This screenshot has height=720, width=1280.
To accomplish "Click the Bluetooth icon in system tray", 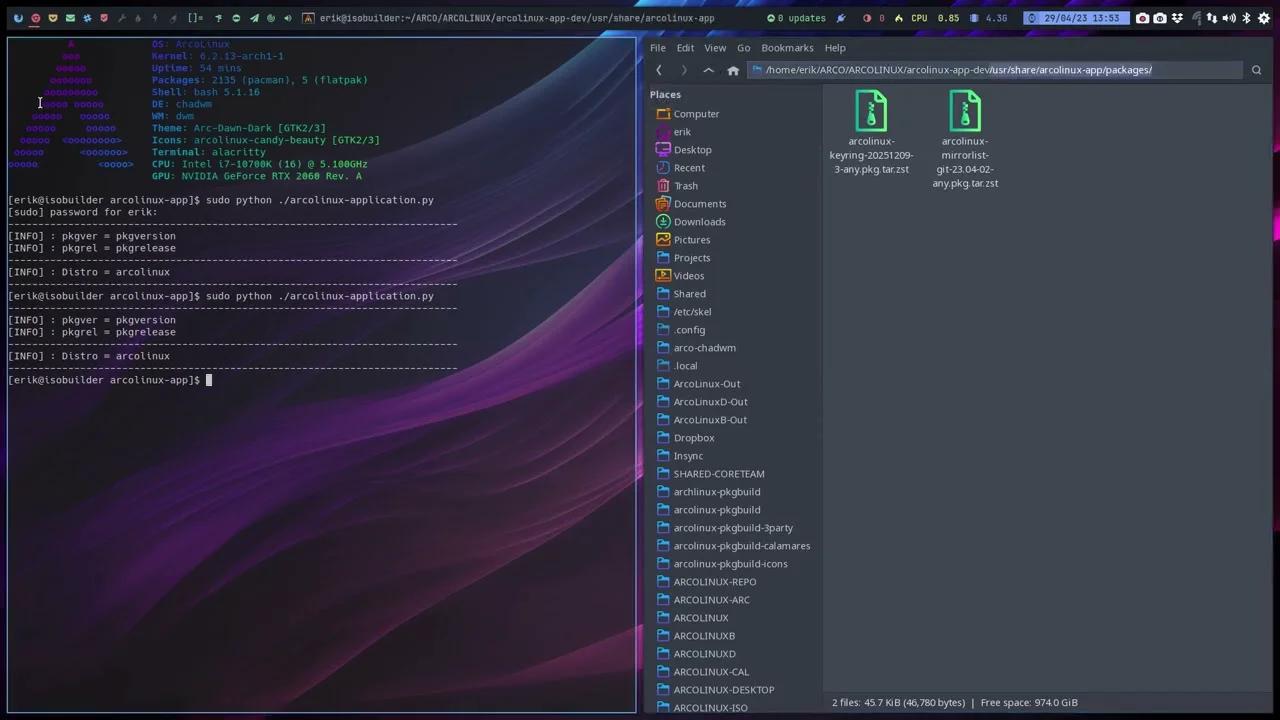I will click(1246, 18).
